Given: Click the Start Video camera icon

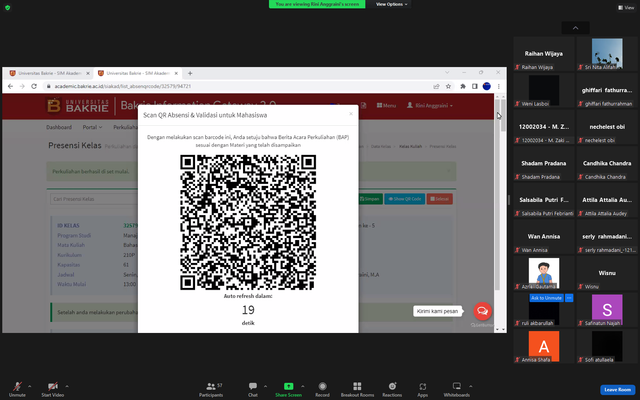Looking at the screenshot, I should [53, 386].
